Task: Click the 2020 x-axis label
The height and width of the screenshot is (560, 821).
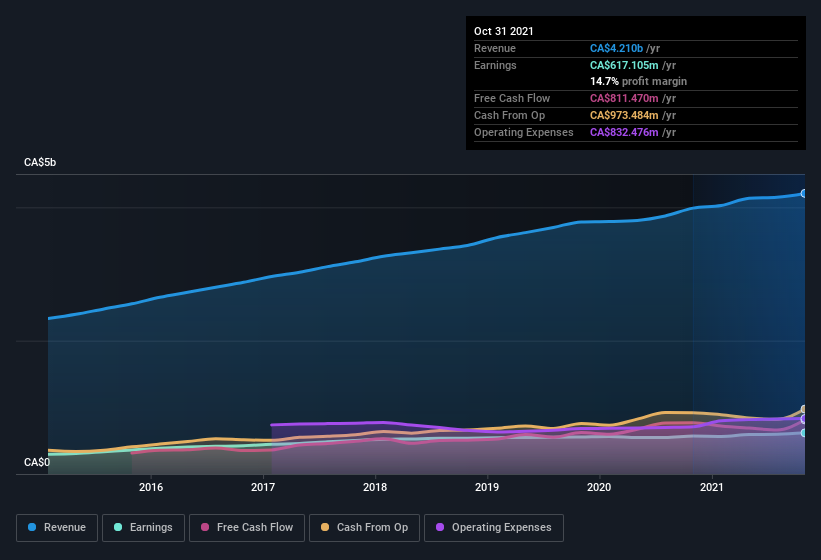Action: point(599,487)
